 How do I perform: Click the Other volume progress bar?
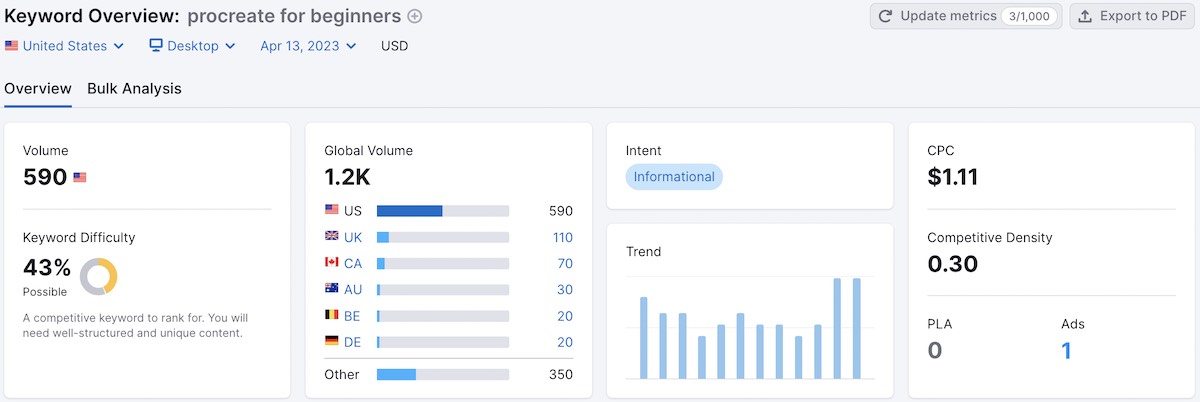tap(443, 375)
